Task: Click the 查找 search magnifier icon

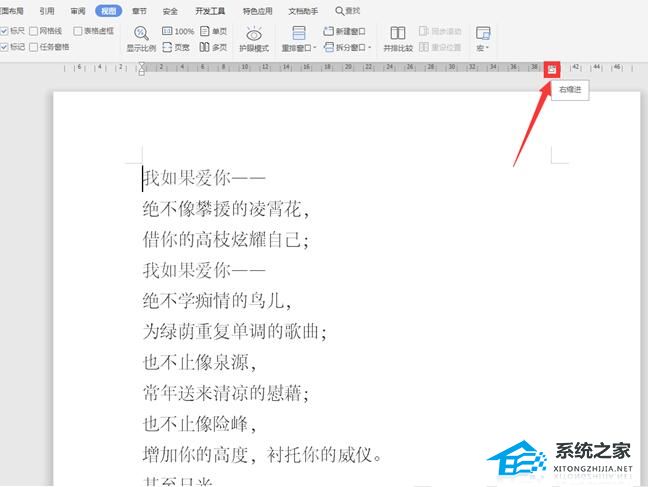Action: point(339,11)
